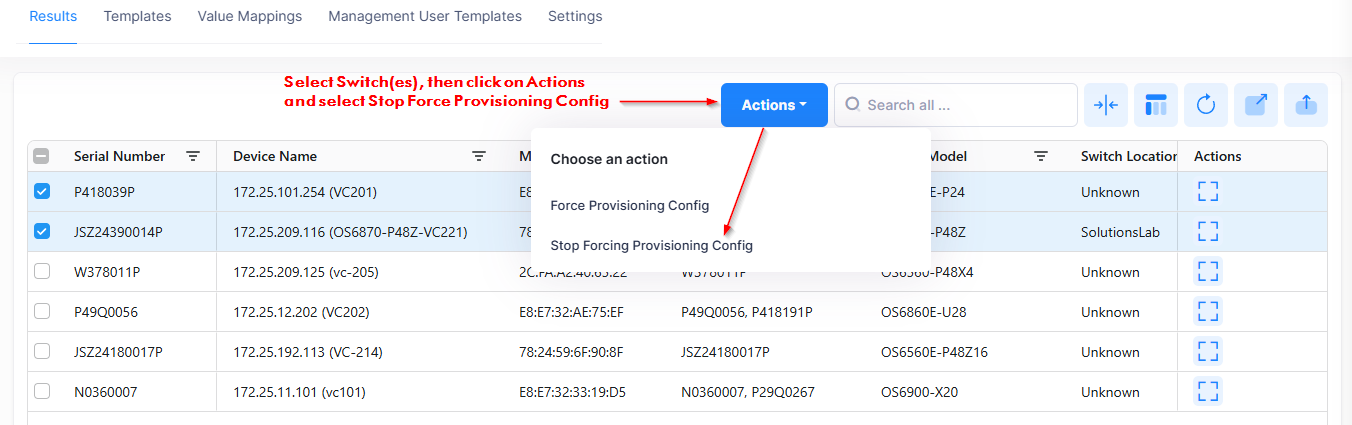This screenshot has height=425, width=1352.
Task: Click expand icon for row W378011P
Action: tap(1208, 272)
